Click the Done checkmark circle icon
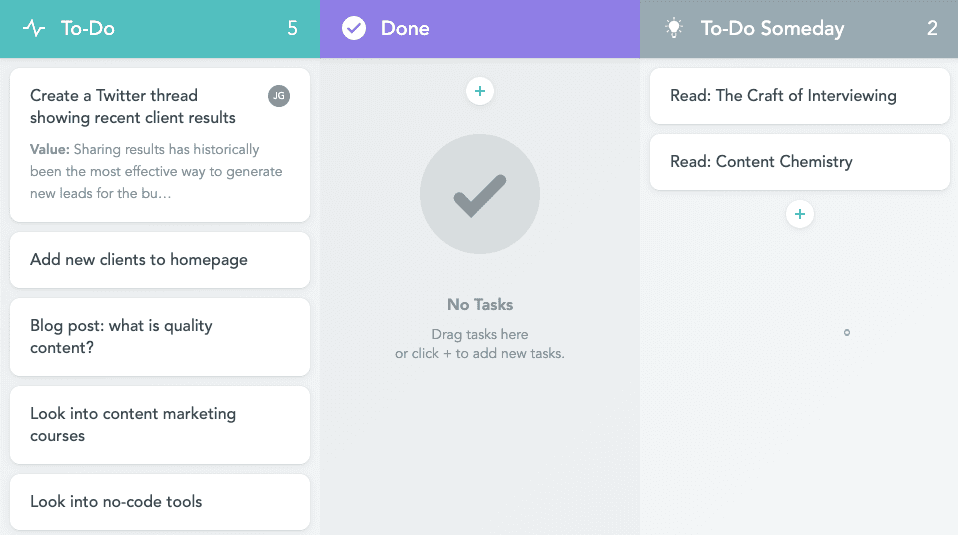The image size is (958, 535). [354, 28]
